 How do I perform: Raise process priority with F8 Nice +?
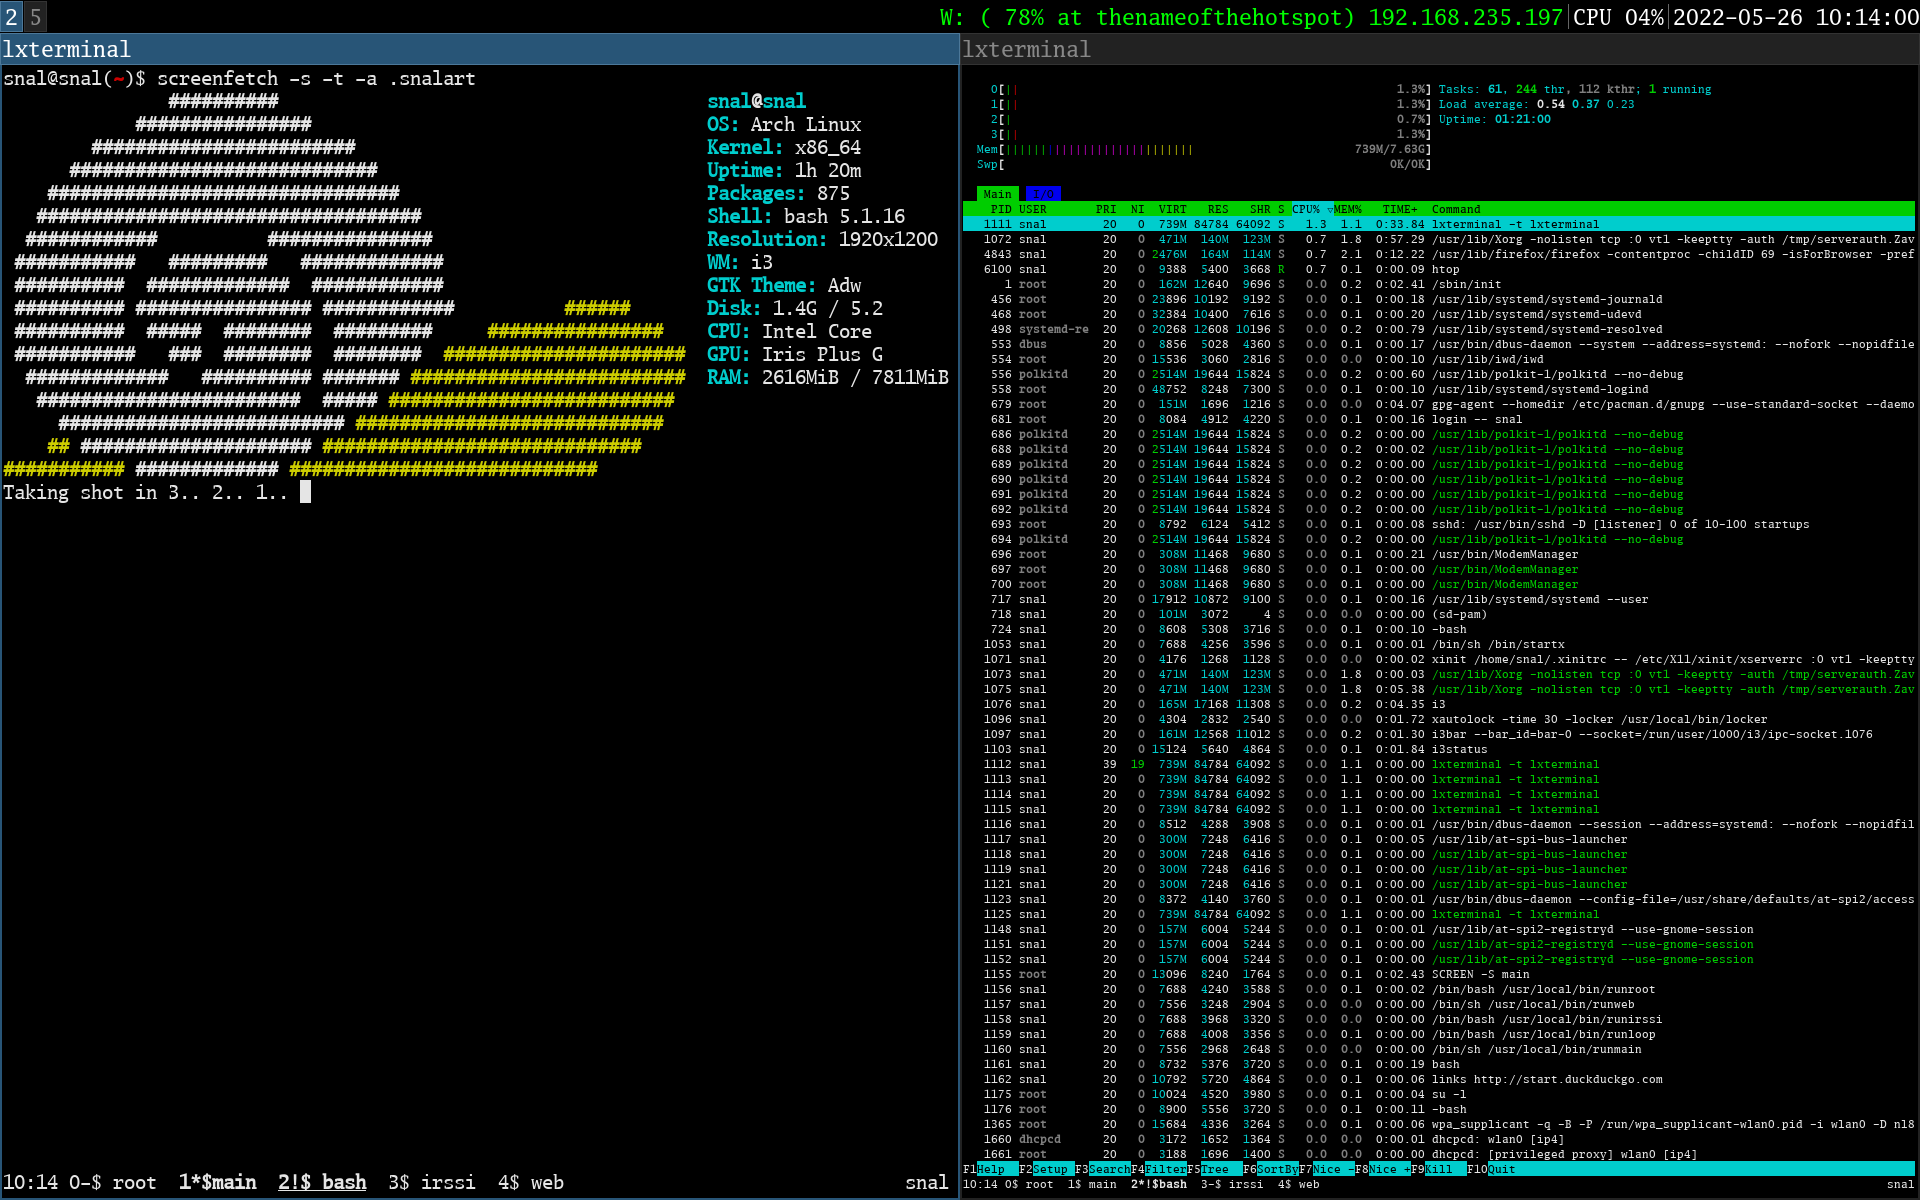(x=1385, y=1168)
